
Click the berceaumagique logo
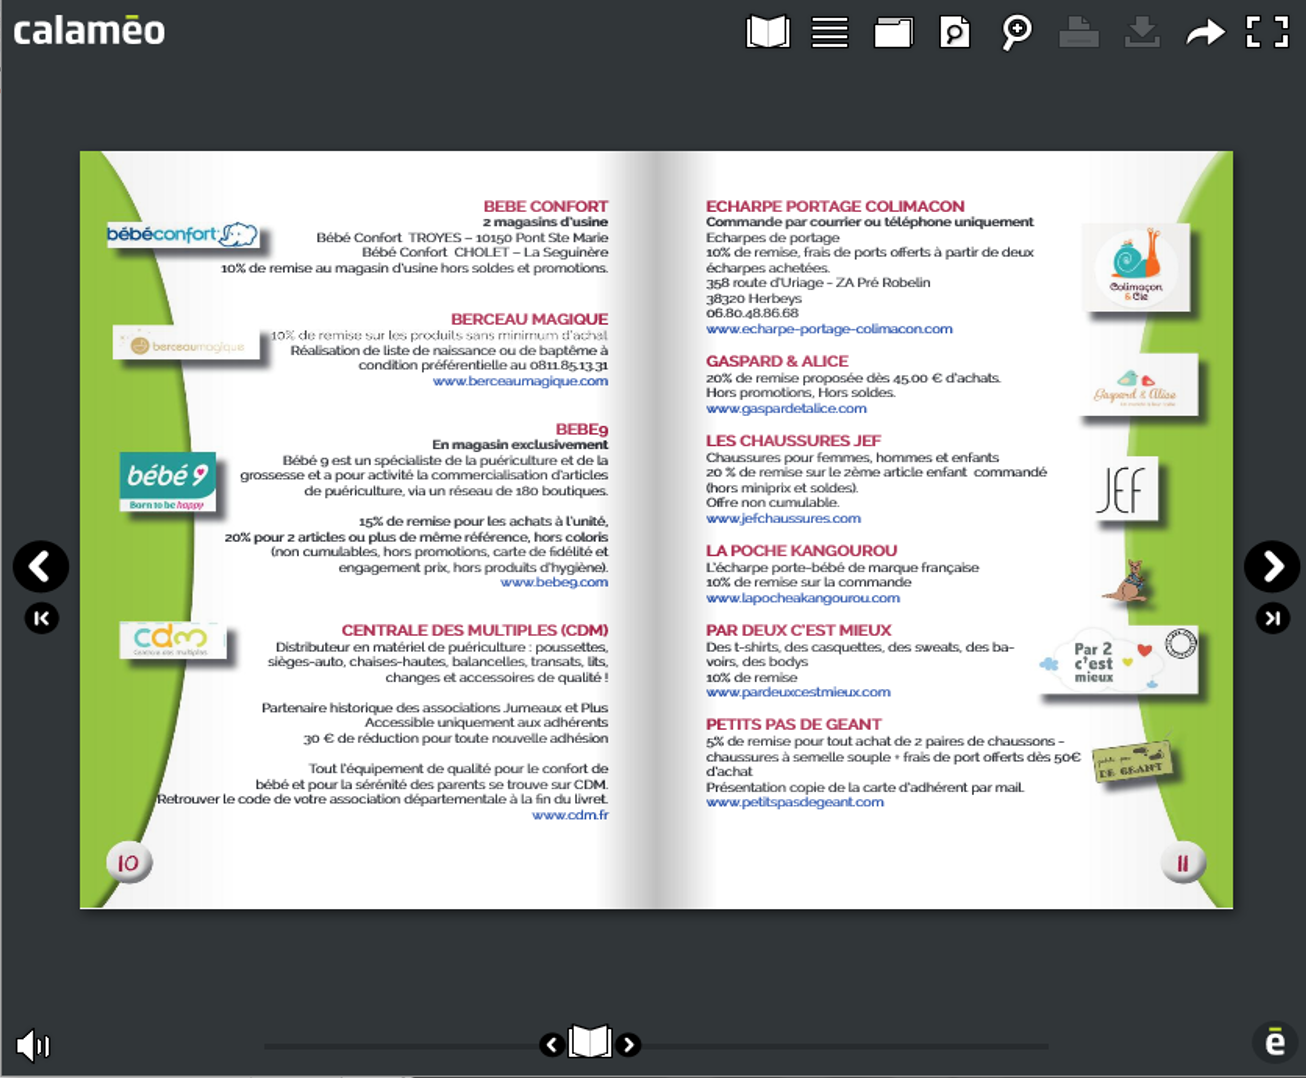186,343
